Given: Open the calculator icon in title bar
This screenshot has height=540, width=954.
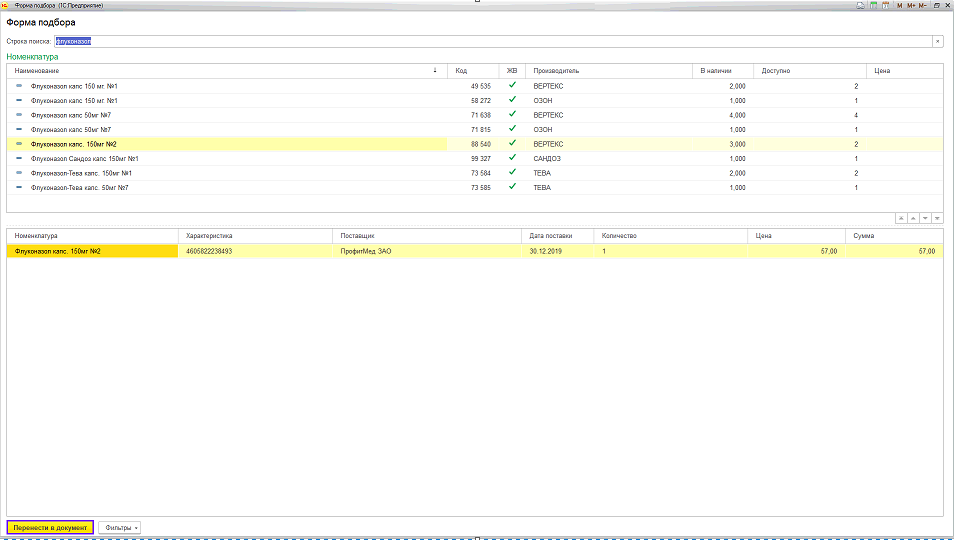Looking at the screenshot, I should pyautogui.click(x=873, y=6).
